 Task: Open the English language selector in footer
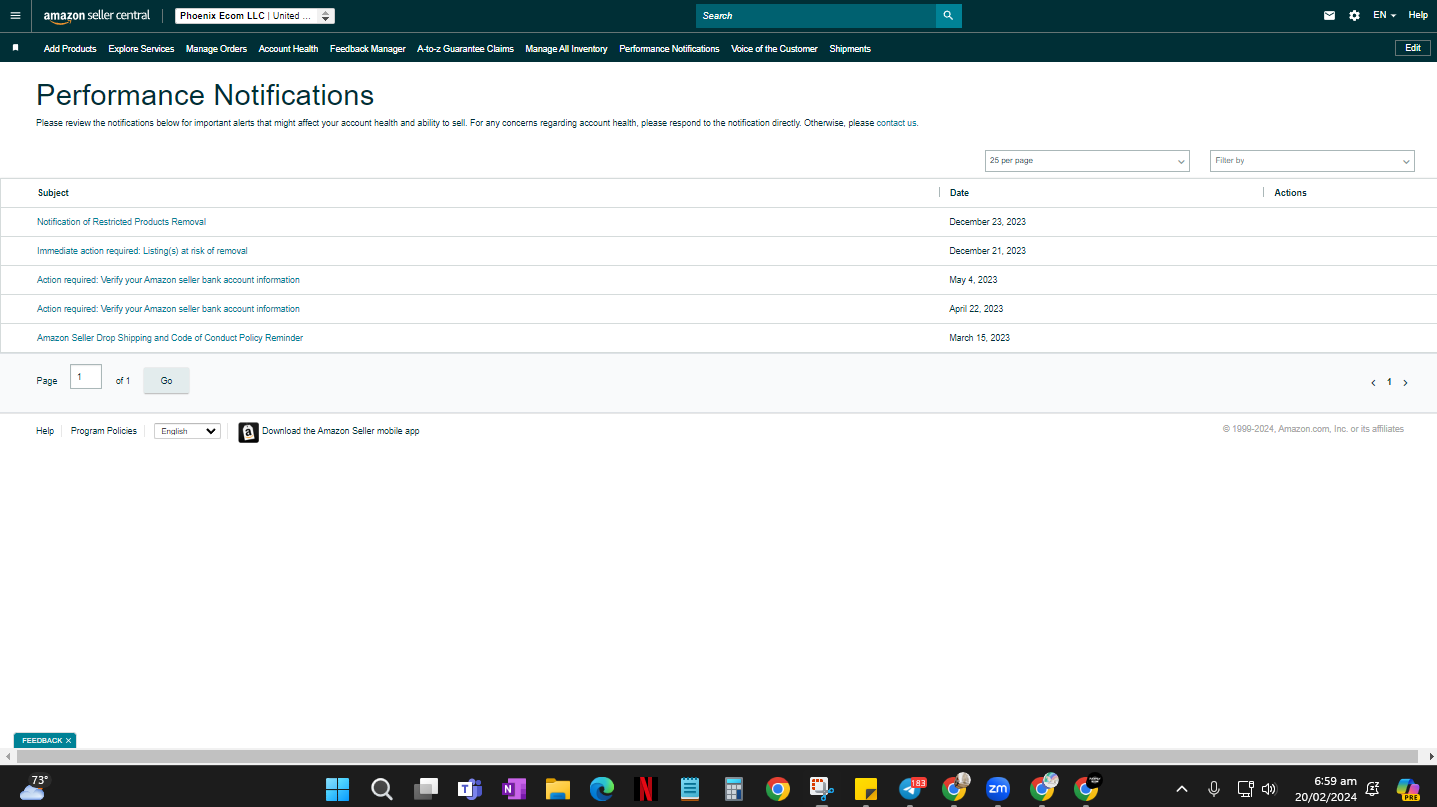click(187, 431)
